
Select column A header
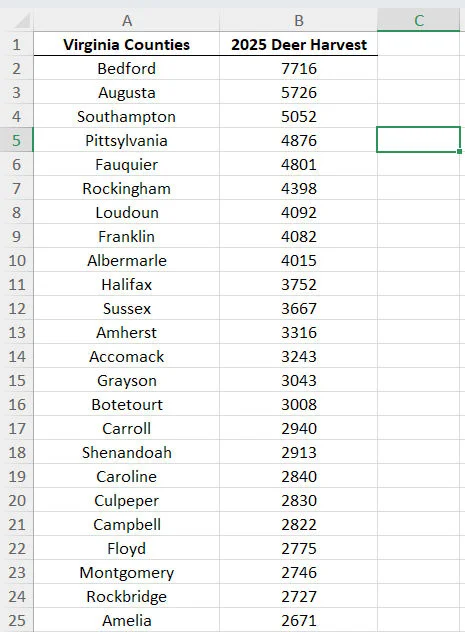[127, 20]
